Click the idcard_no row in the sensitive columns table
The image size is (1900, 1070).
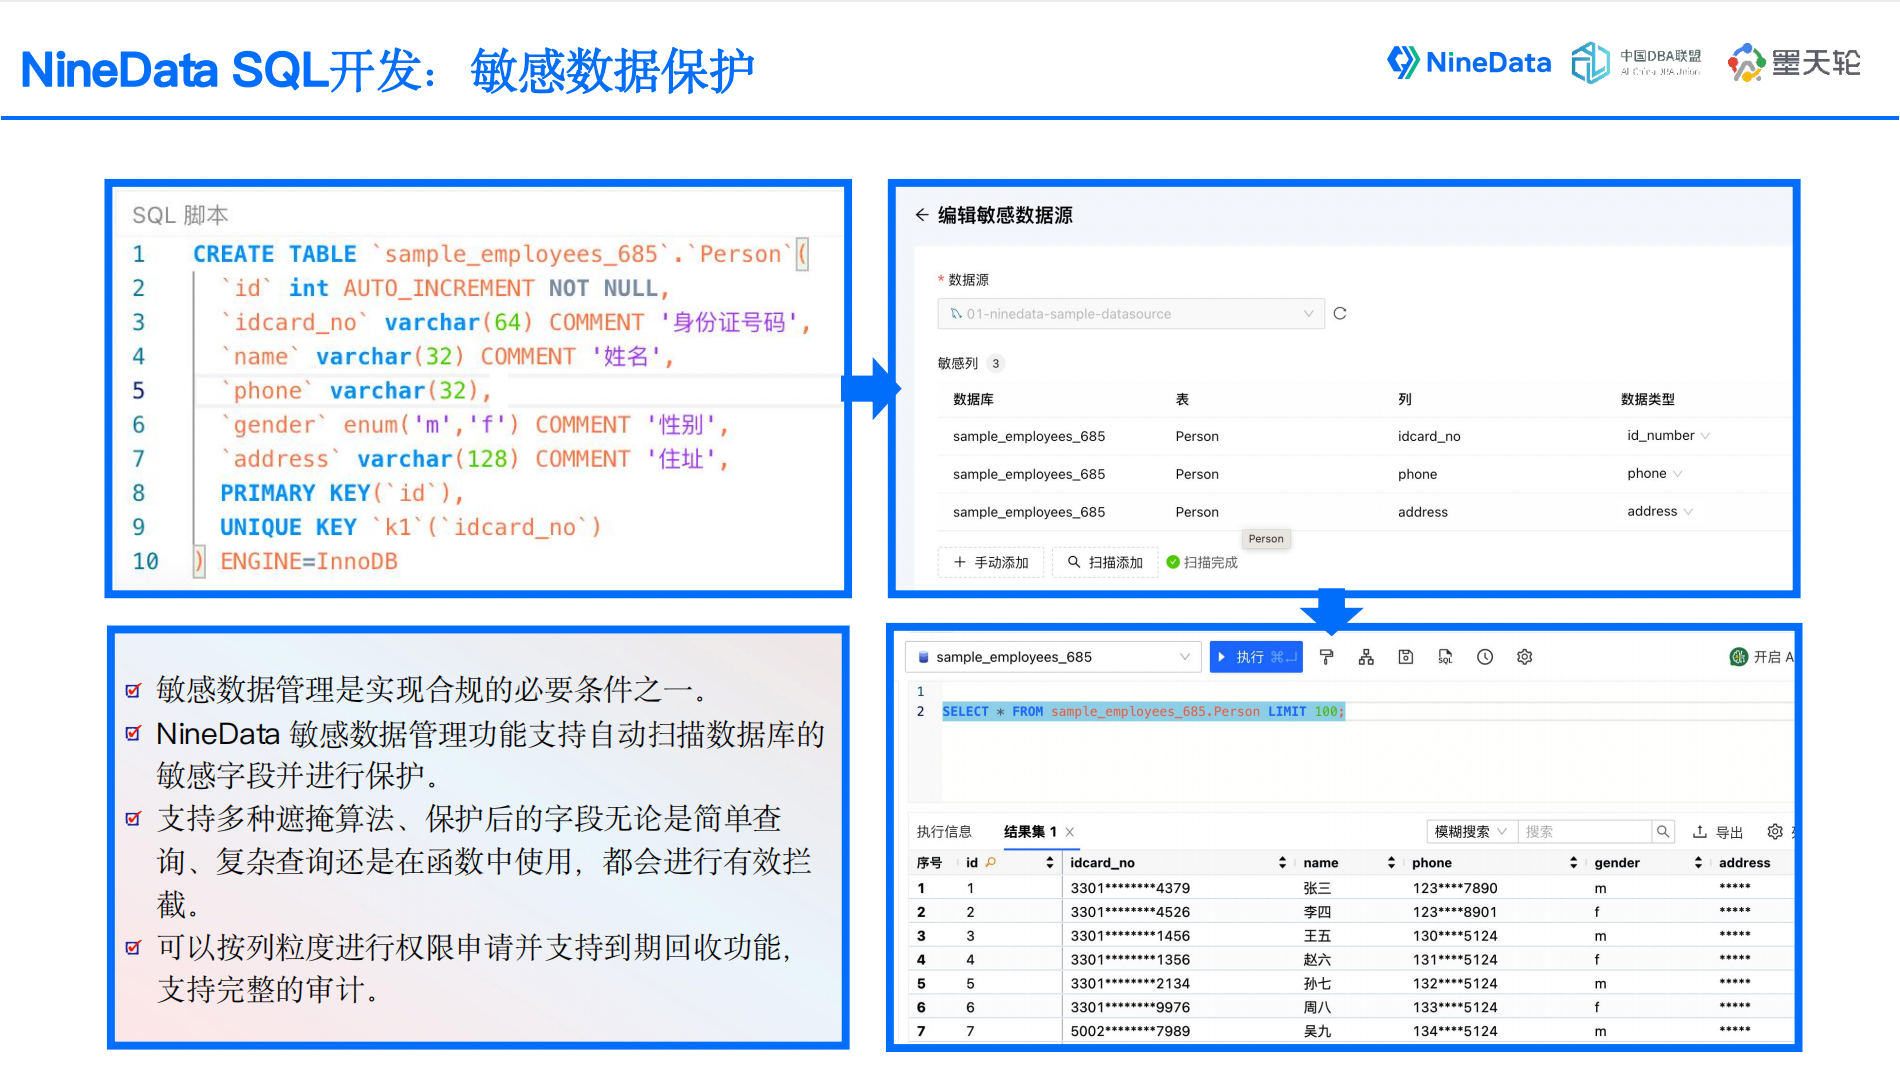tap(1365, 436)
